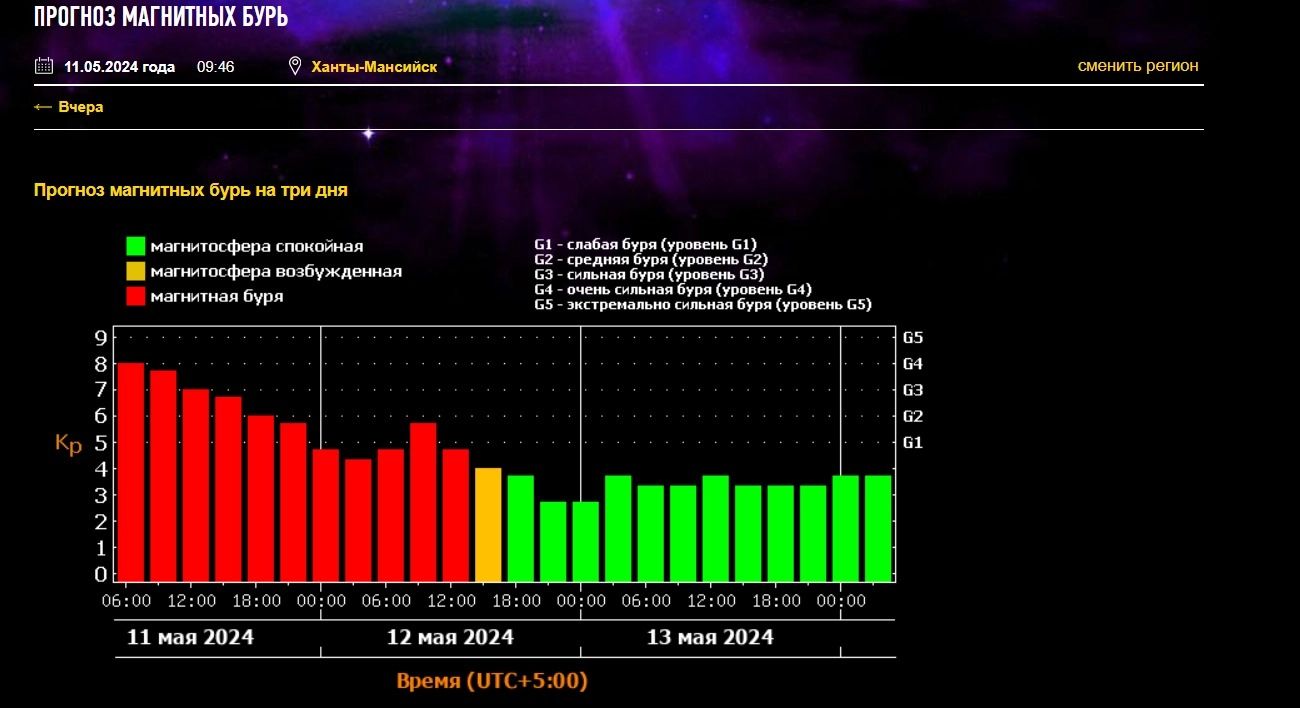The image size is (1300, 708).
Task: Click the 11 мая 2024 date label
Action: tap(190, 637)
